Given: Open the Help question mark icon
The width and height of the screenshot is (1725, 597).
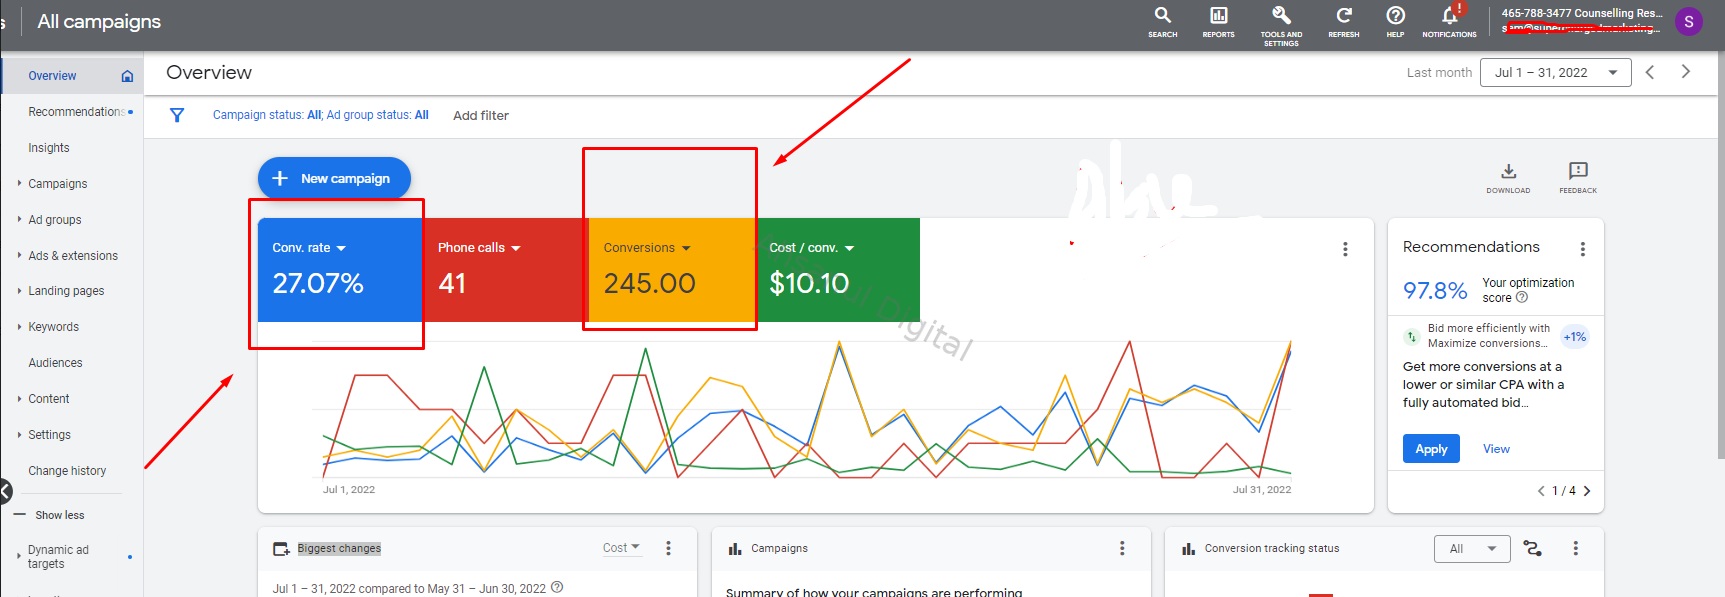Looking at the screenshot, I should pyautogui.click(x=1395, y=21).
